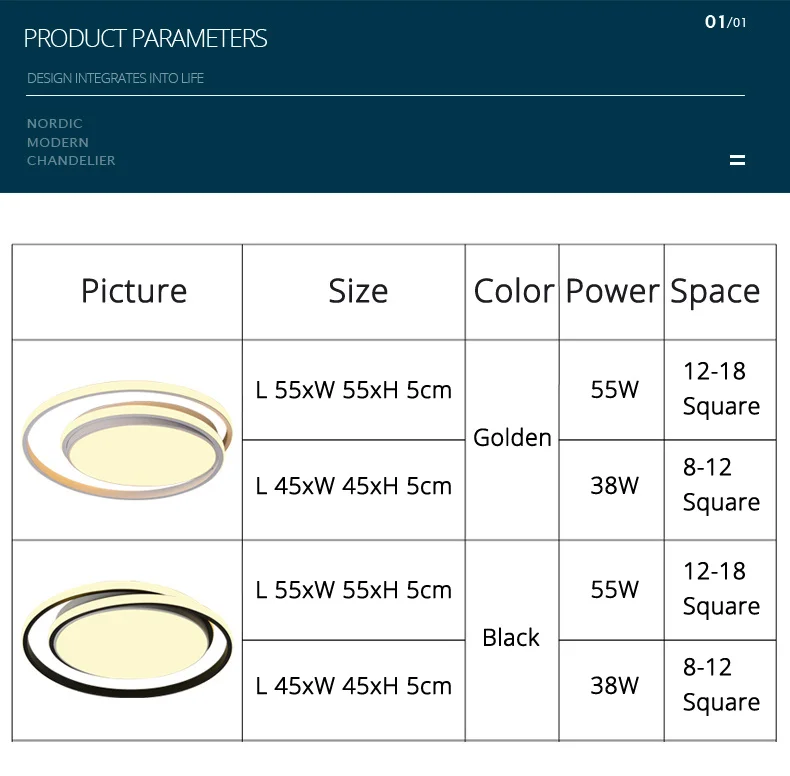
Task: Select the golden ceiling lamp picture
Action: tap(127, 439)
